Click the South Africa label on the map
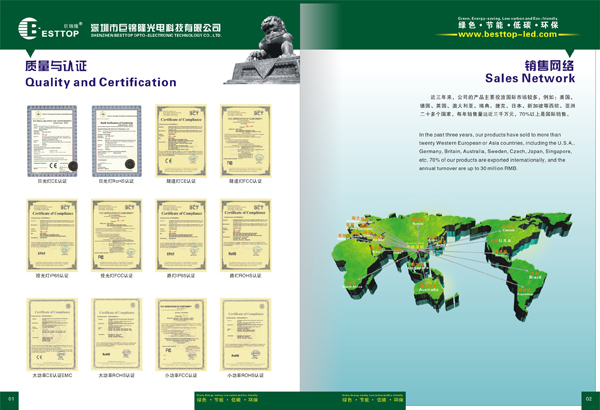This screenshot has width=600, height=410. (352, 287)
